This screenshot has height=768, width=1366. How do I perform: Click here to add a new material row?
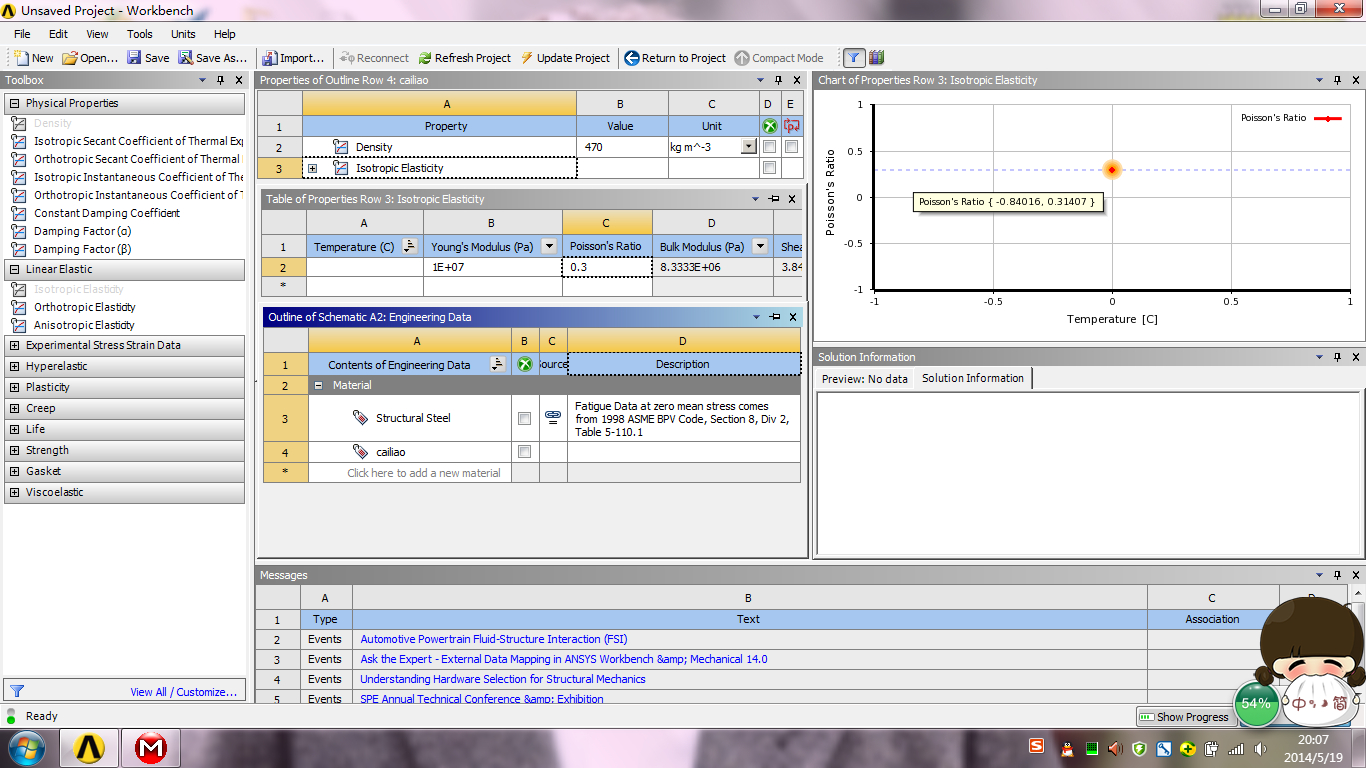click(x=423, y=473)
